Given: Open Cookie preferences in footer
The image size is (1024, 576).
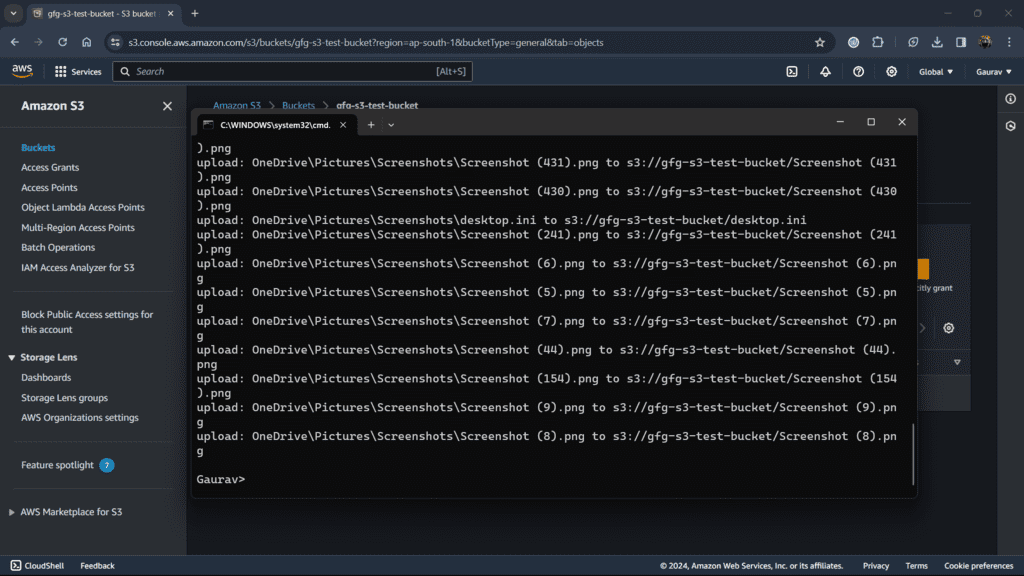Looking at the screenshot, I should [978, 566].
